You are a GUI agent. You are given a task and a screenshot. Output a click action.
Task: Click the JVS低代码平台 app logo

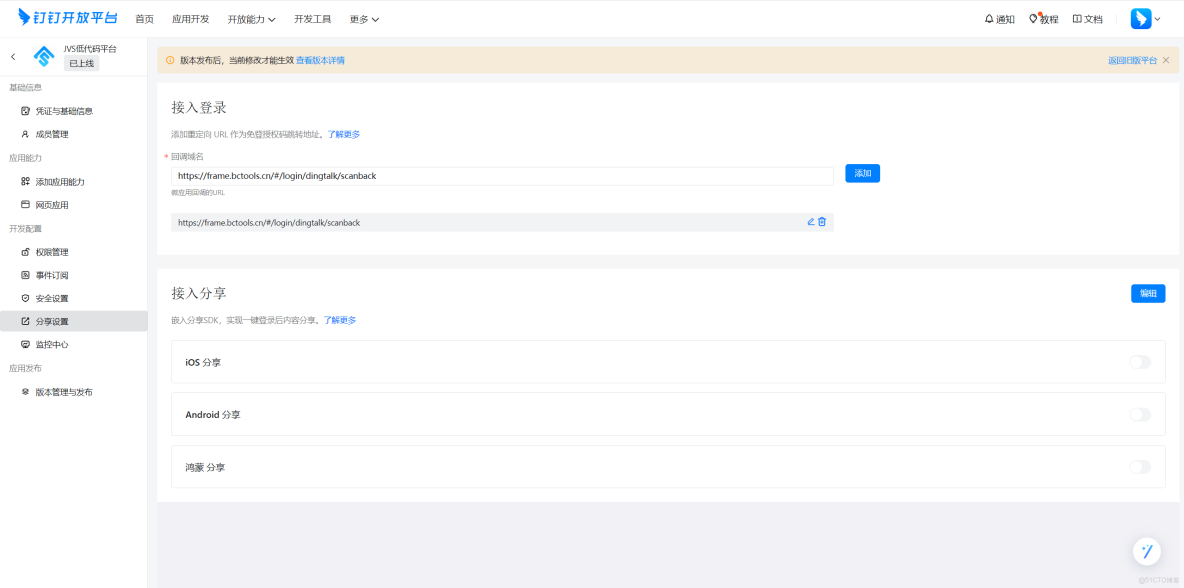tap(45, 57)
